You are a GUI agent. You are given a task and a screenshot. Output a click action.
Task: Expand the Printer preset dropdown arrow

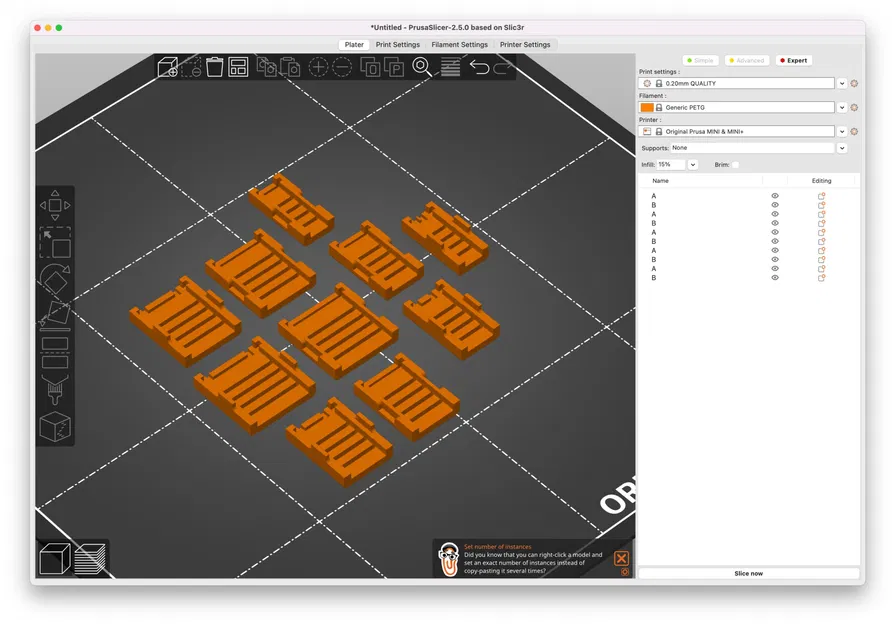(842, 131)
